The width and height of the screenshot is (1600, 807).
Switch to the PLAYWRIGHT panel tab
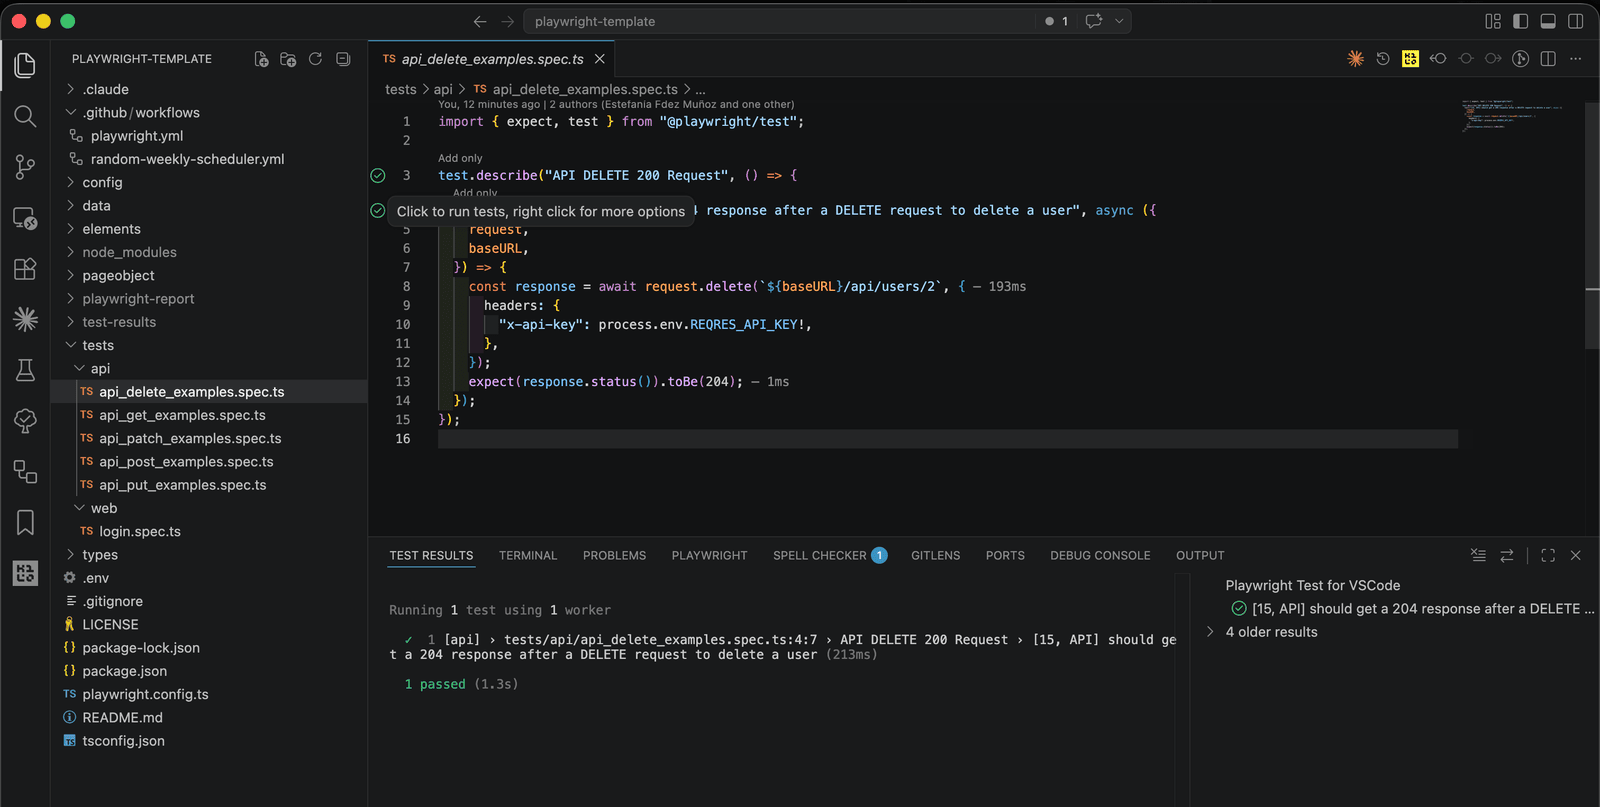coord(709,555)
